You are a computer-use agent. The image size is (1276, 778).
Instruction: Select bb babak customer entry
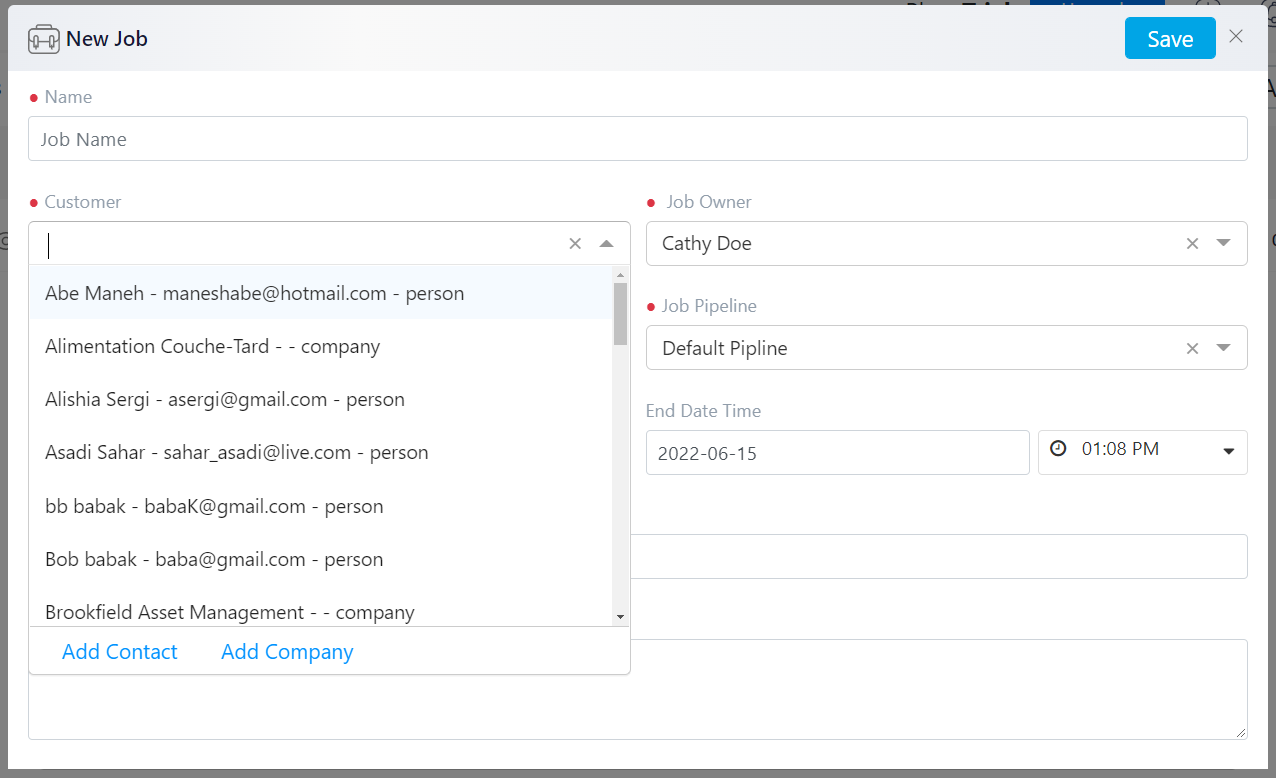point(320,506)
